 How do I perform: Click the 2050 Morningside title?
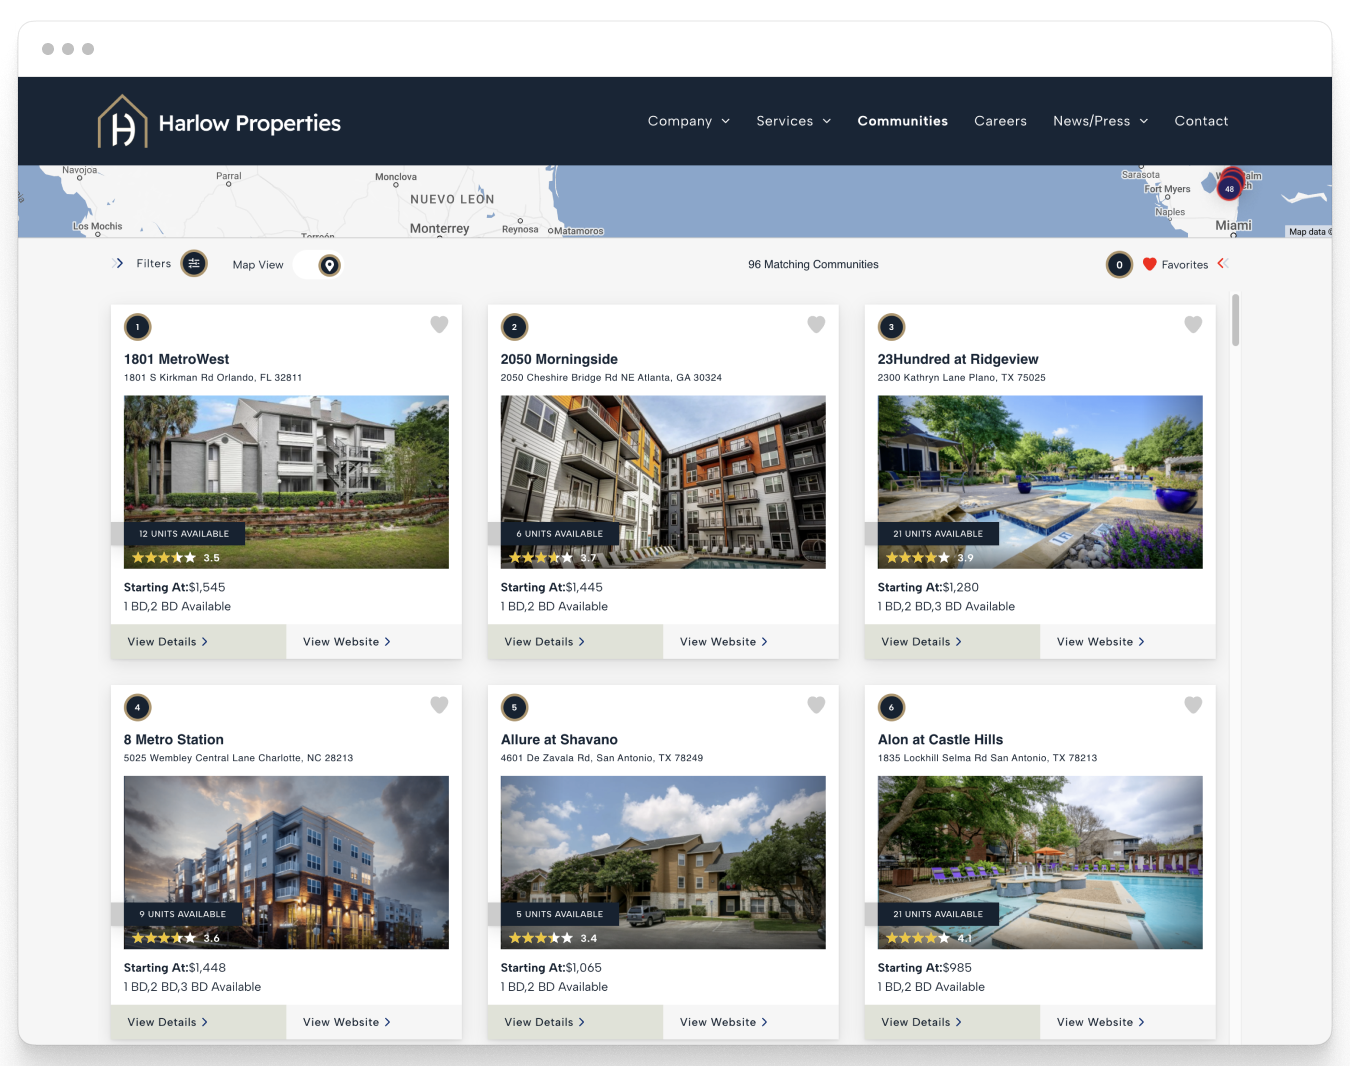[559, 359]
